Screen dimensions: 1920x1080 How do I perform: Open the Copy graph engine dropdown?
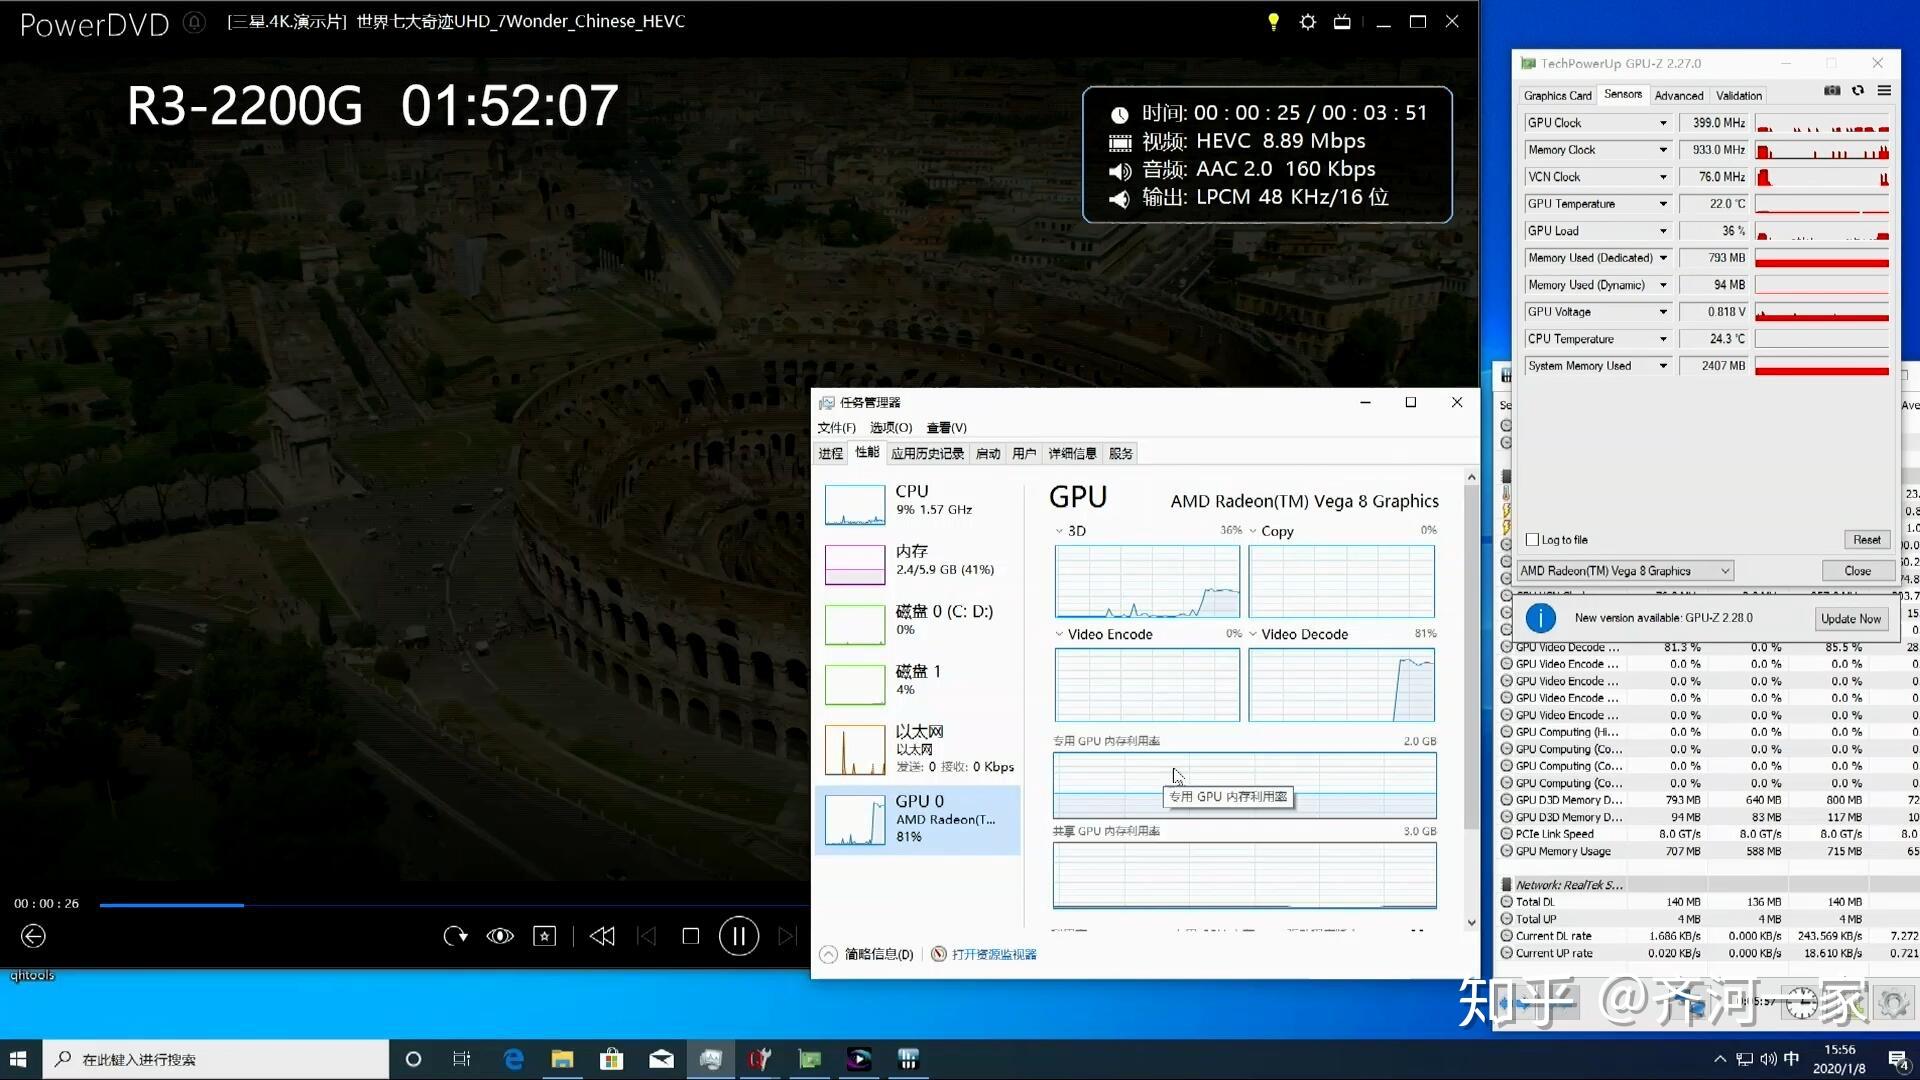click(x=1253, y=531)
